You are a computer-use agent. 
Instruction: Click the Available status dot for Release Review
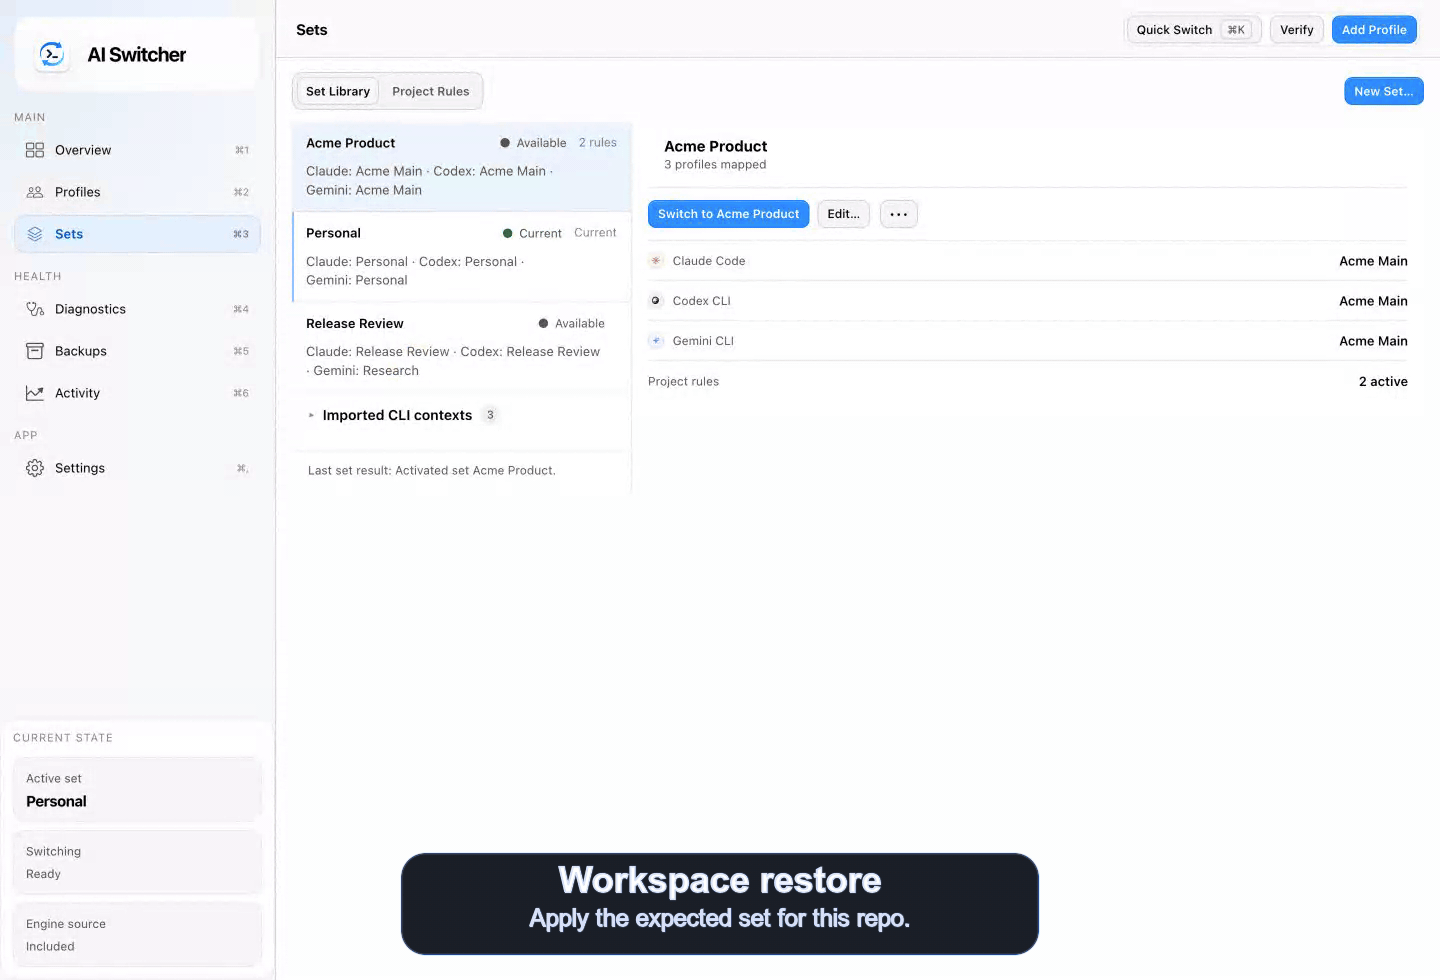click(543, 323)
